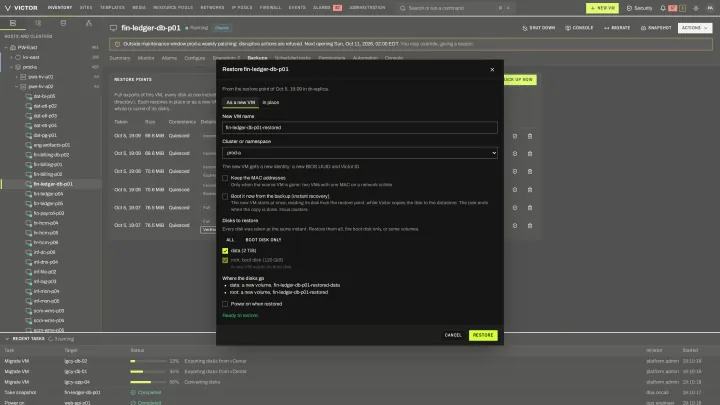Click the NEW VM button
Viewport: 720px width, 405px height.
(x=602, y=8)
